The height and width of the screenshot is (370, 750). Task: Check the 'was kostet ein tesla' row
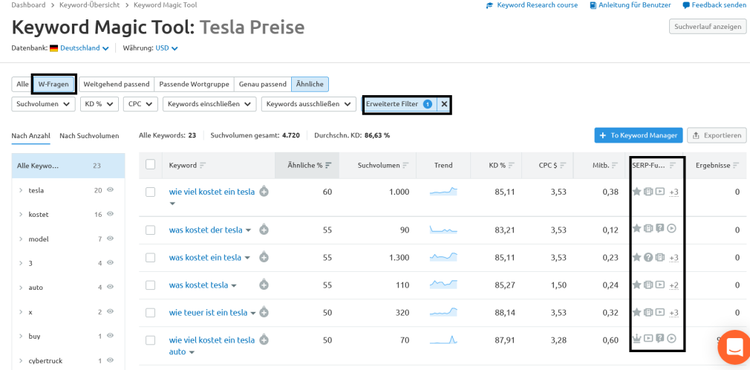150,258
